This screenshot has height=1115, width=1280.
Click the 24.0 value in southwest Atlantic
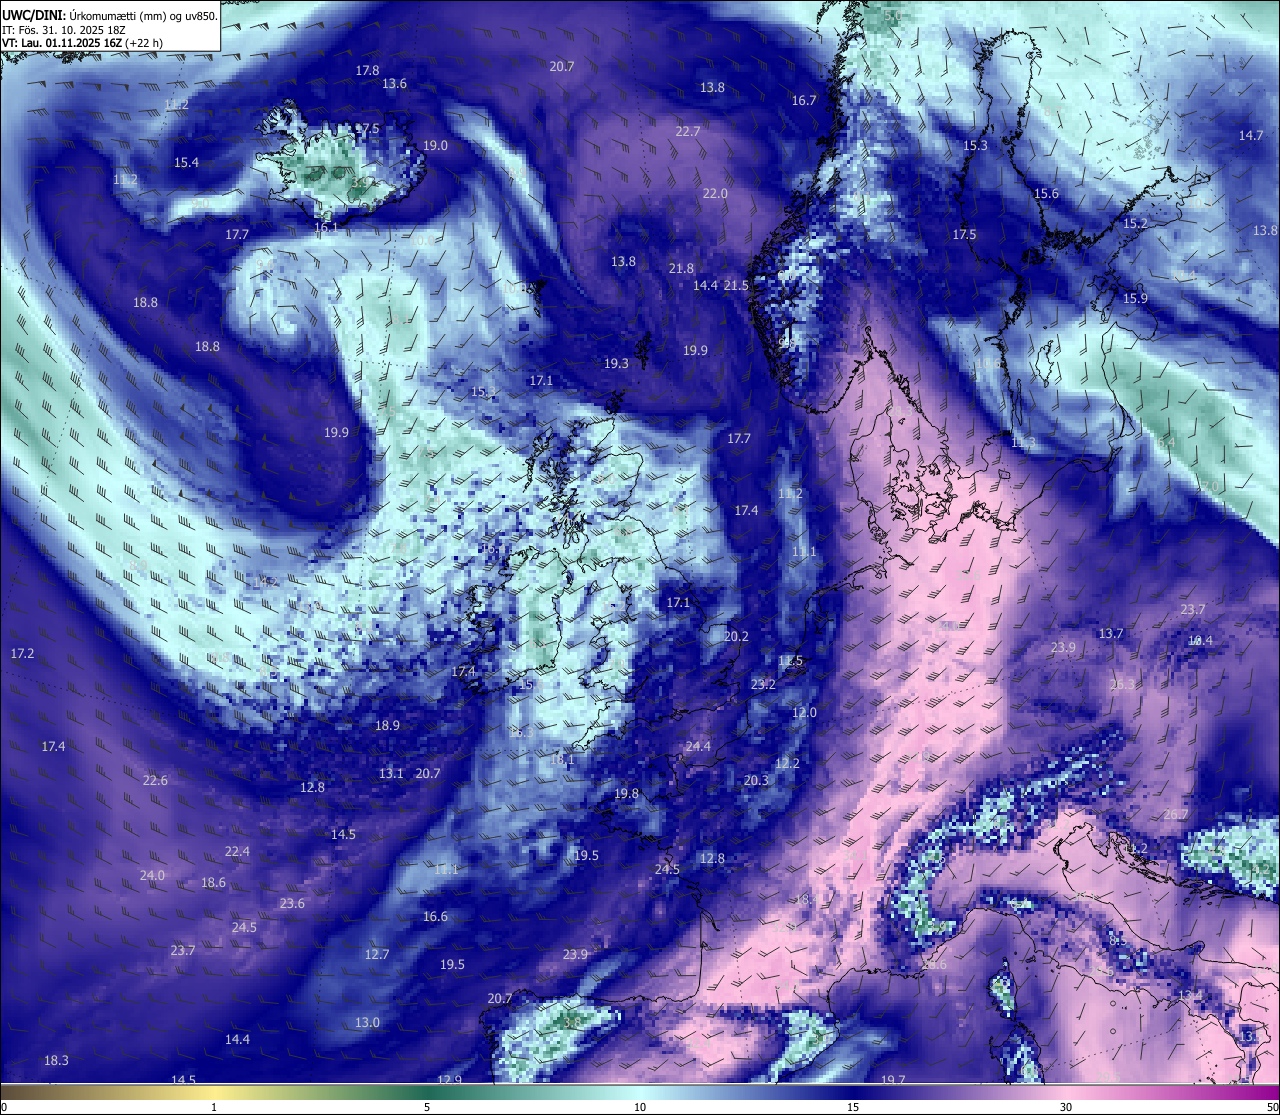point(152,875)
